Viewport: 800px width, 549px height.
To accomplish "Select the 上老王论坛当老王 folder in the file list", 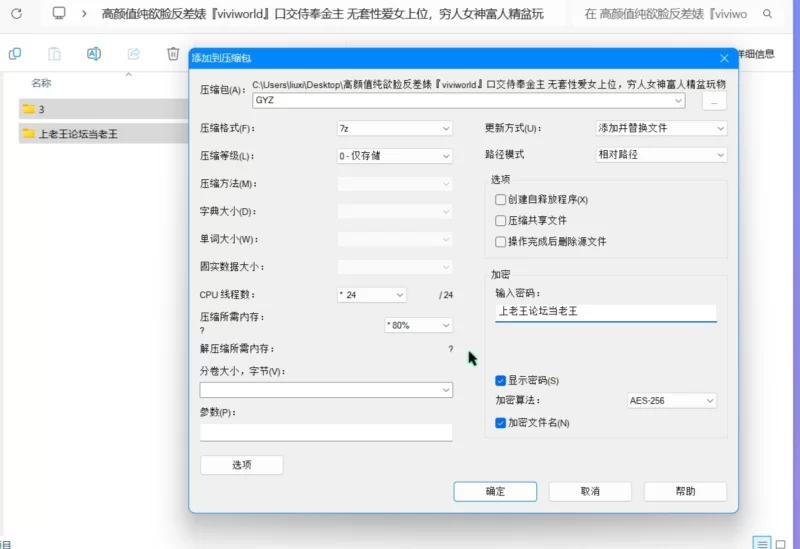I will coord(104,134).
